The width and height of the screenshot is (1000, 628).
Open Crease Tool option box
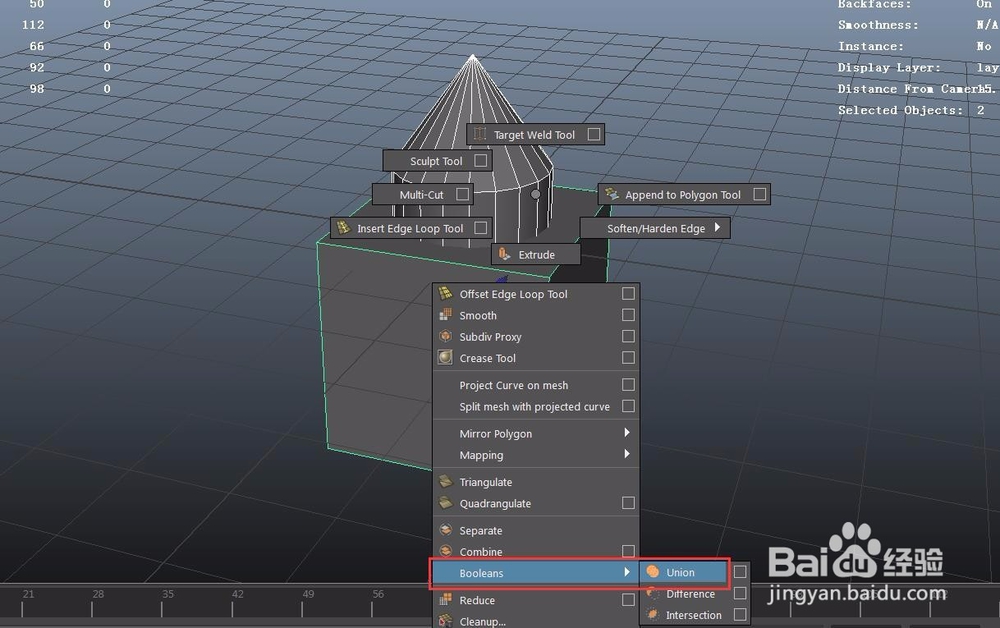628,357
